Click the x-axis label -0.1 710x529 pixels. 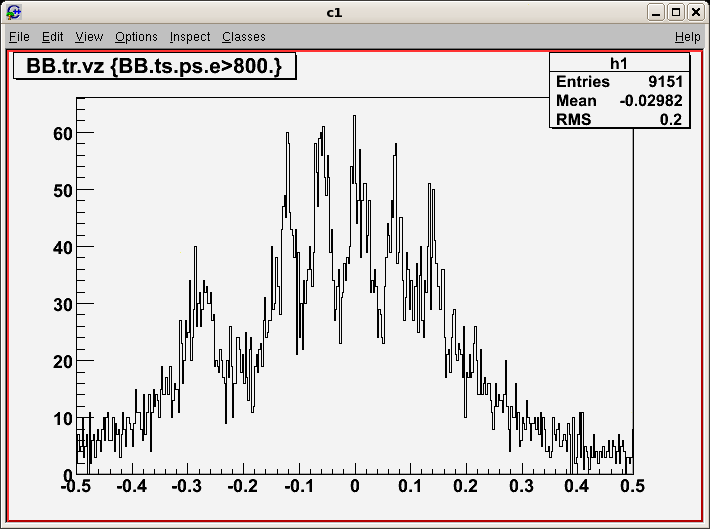299,486
